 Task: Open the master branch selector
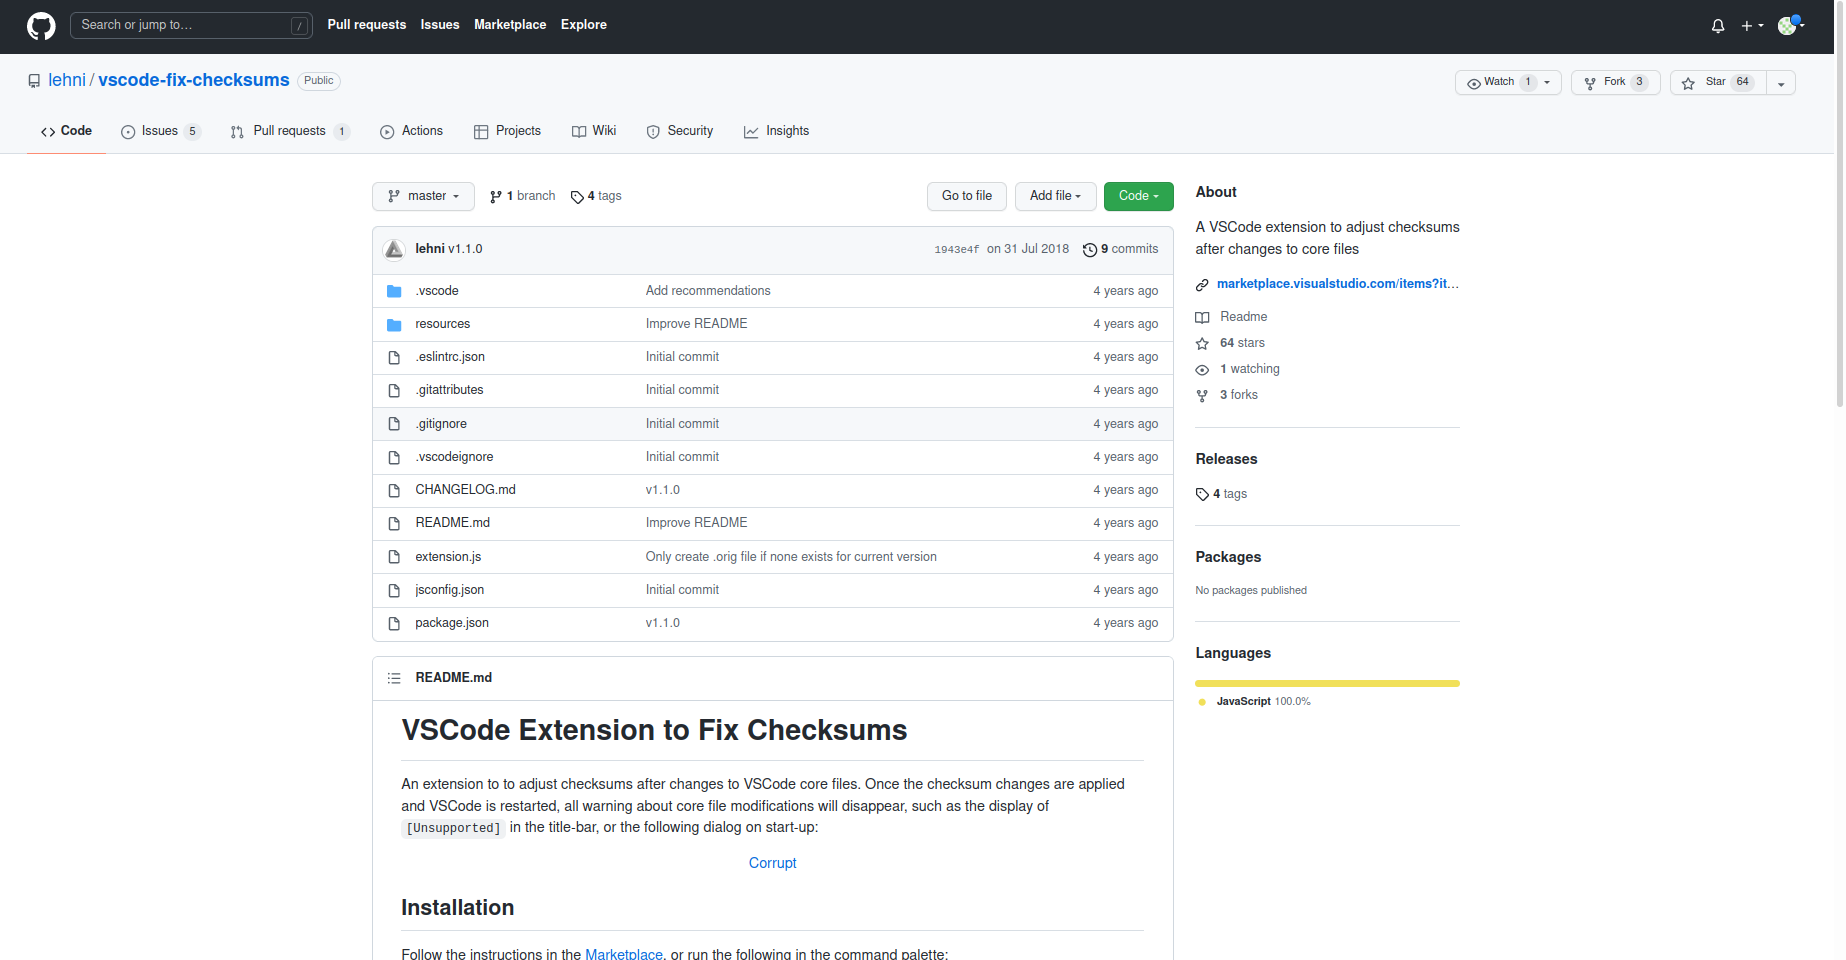click(423, 196)
